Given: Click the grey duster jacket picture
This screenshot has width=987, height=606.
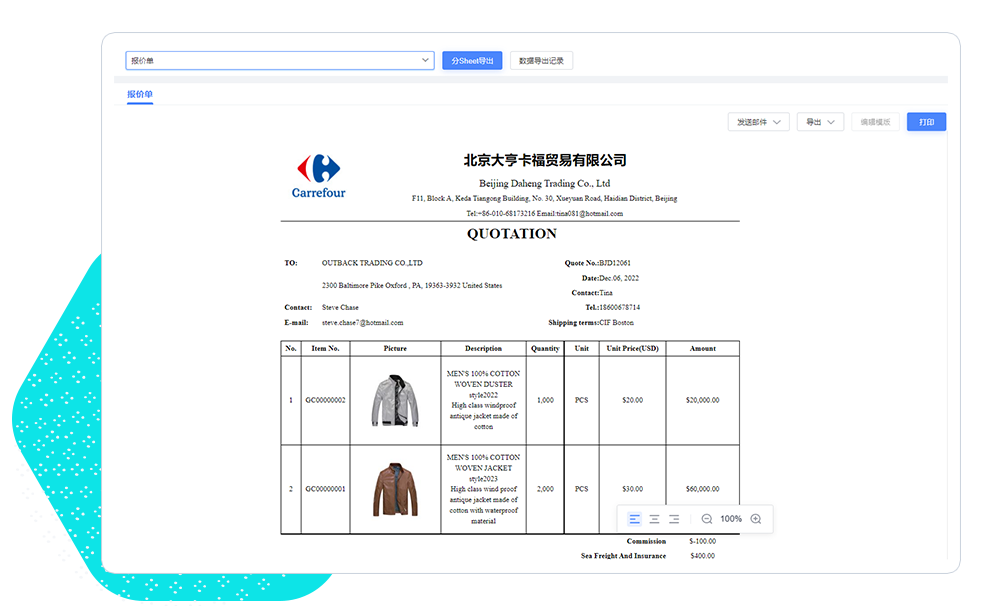Looking at the screenshot, I should pyautogui.click(x=395, y=400).
